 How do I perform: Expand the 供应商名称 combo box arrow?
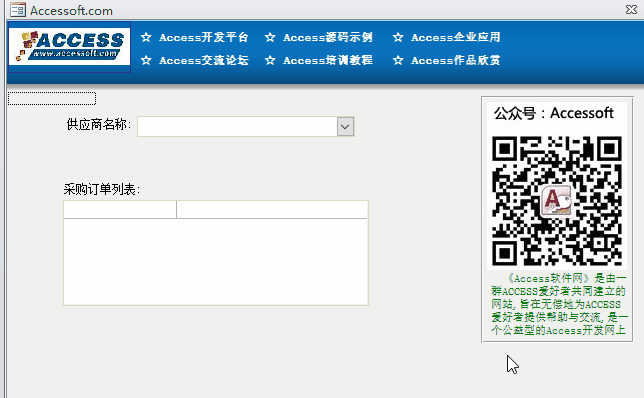(x=345, y=127)
